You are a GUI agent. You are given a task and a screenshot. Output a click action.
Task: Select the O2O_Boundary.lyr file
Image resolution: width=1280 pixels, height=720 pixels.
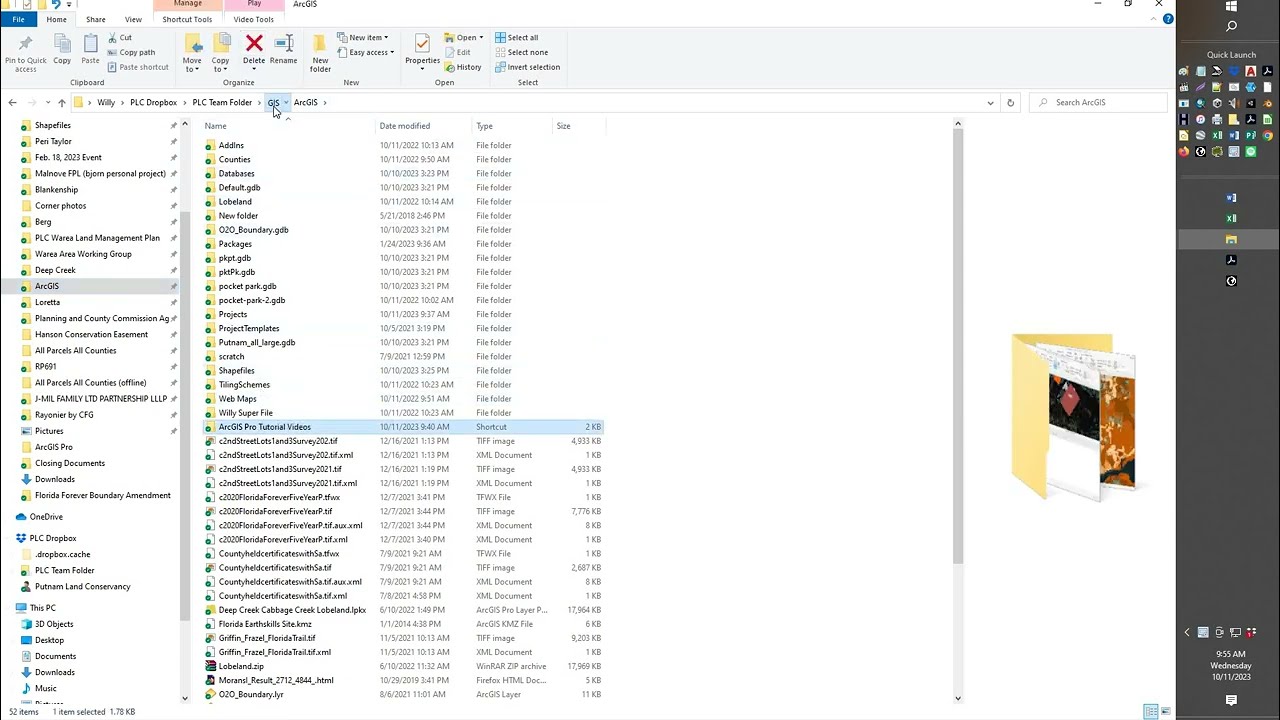click(251, 694)
